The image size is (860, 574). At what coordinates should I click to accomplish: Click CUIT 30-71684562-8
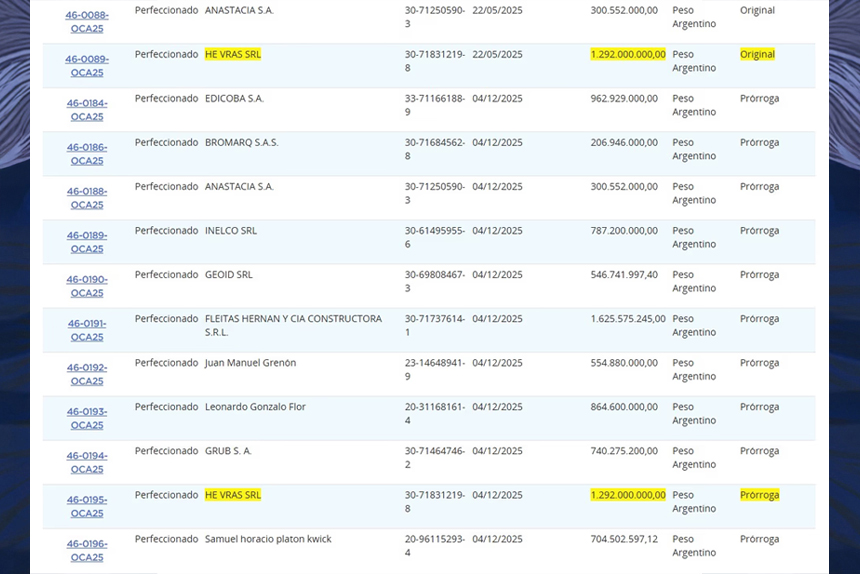tap(435, 149)
